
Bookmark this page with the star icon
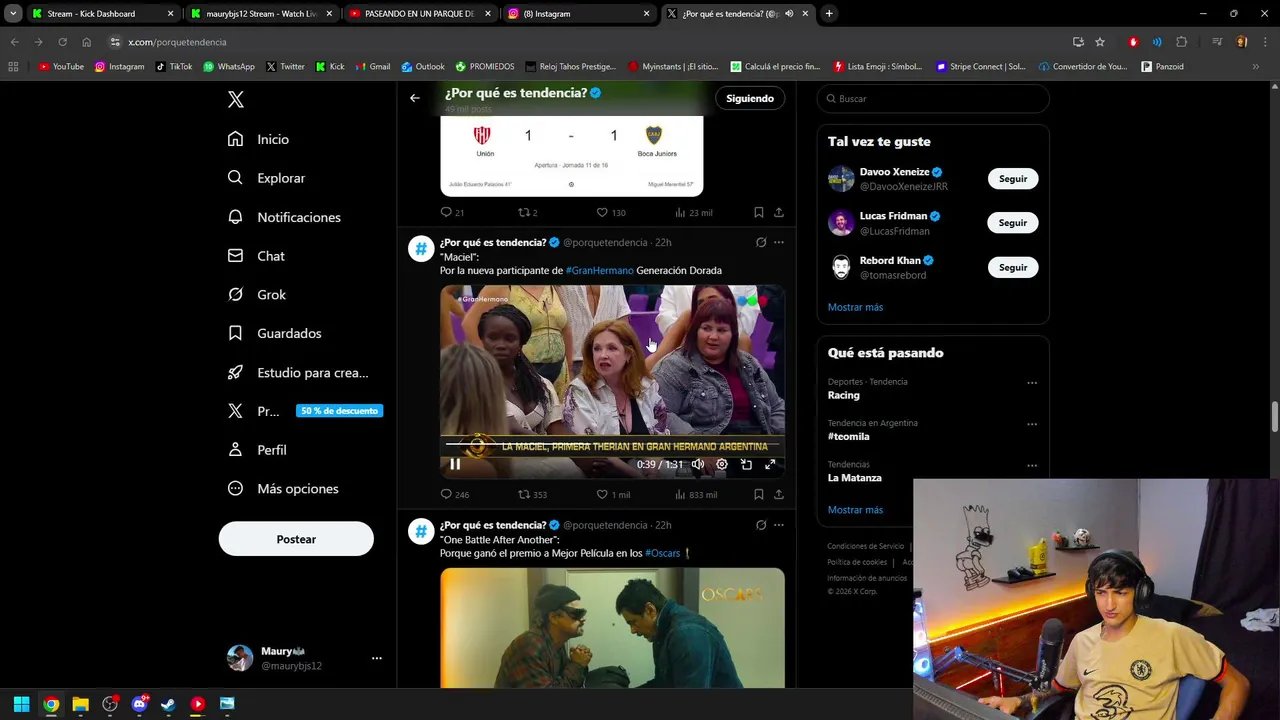click(x=1100, y=42)
